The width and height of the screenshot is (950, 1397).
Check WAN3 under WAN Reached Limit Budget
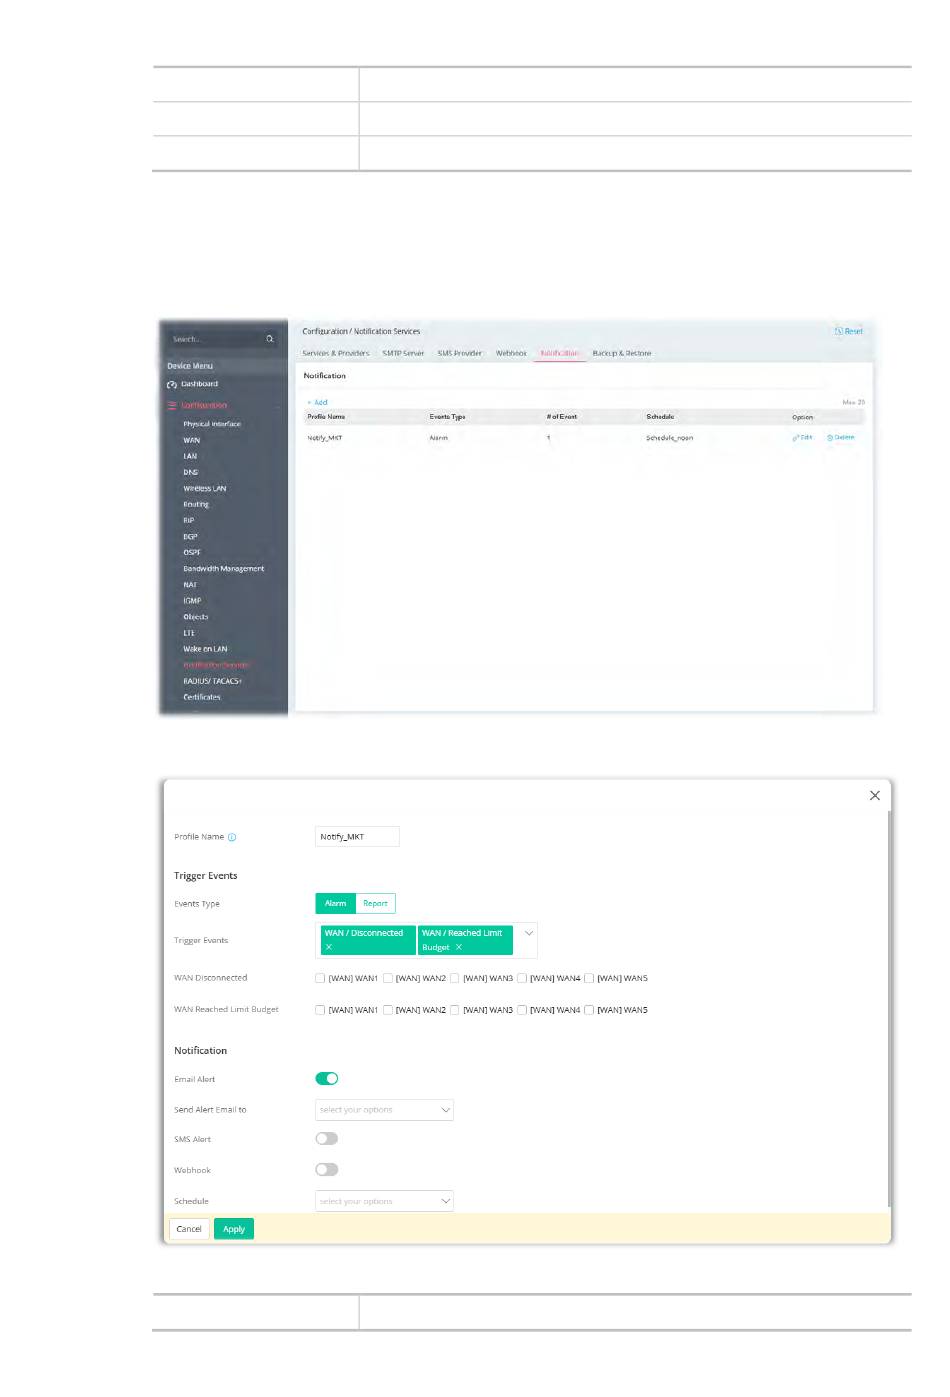click(x=454, y=1010)
